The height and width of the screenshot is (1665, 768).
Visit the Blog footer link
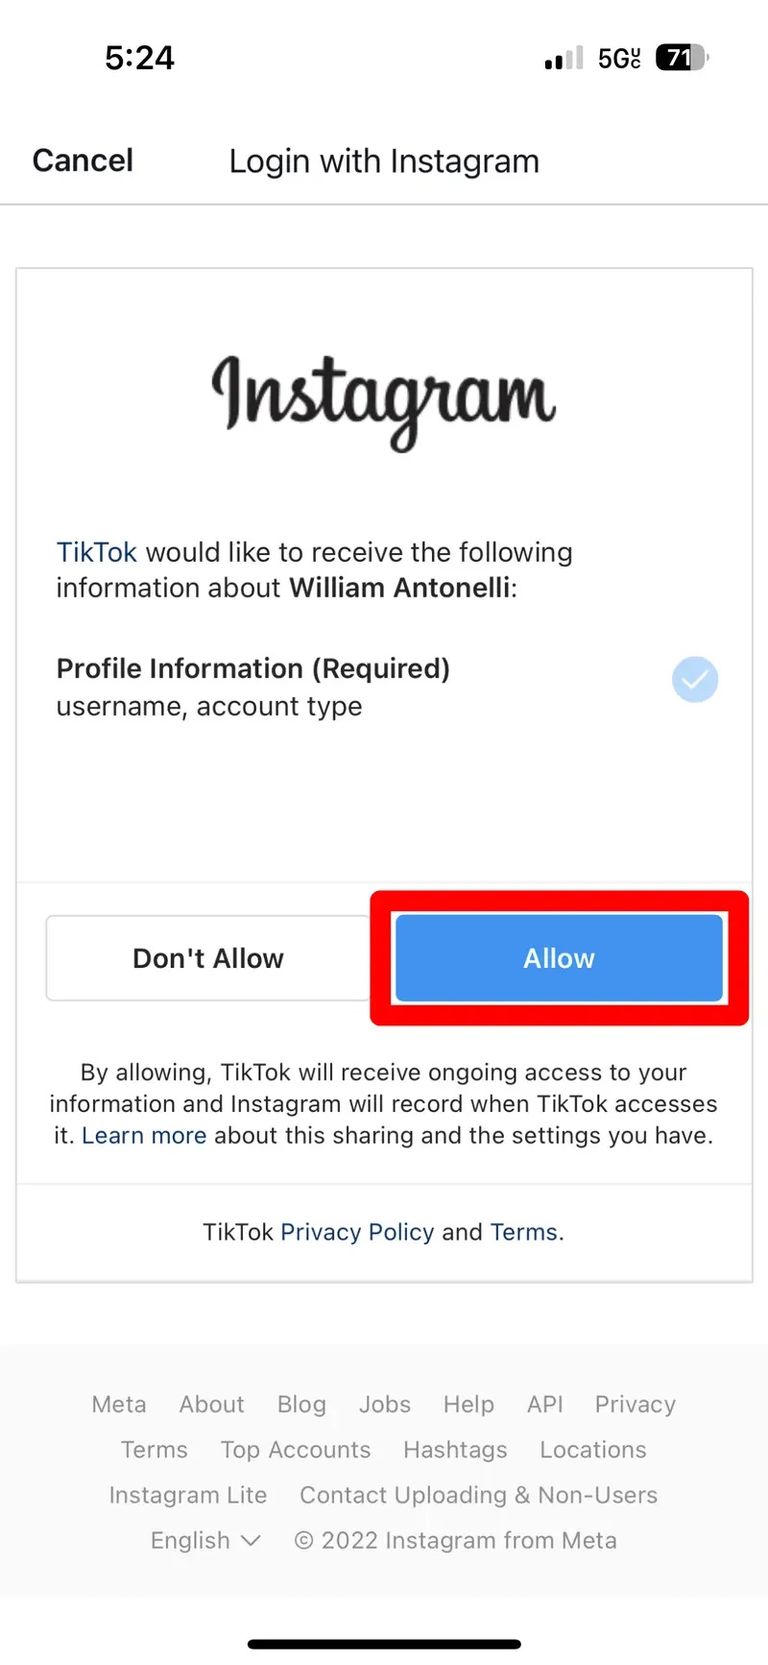click(x=302, y=1404)
